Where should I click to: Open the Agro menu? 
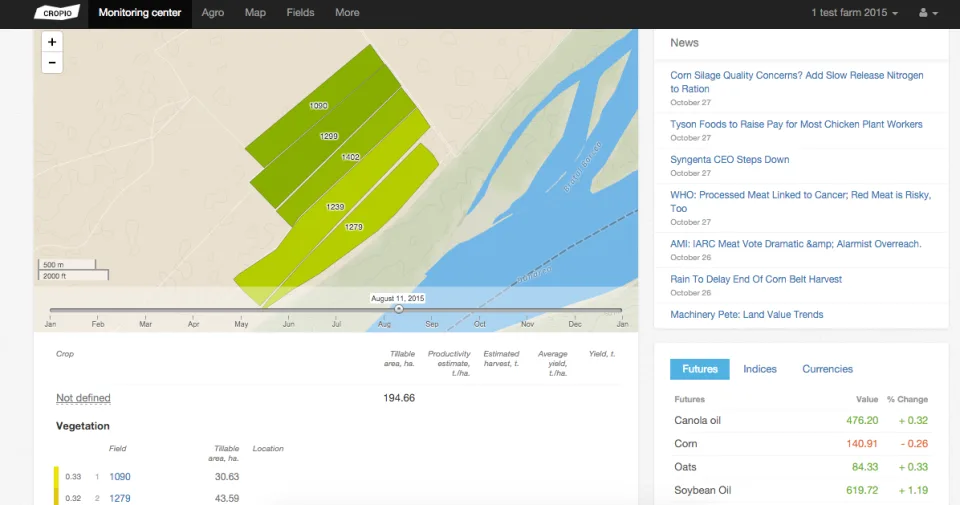click(212, 12)
